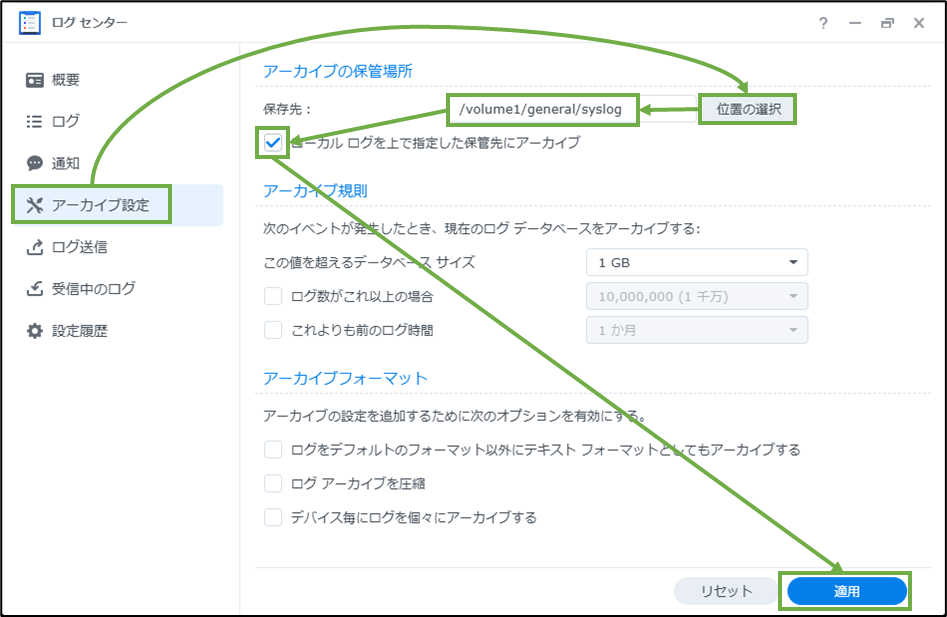Click the 設定履歴 gear icon
Viewport: 947px width, 617px height.
(x=35, y=331)
